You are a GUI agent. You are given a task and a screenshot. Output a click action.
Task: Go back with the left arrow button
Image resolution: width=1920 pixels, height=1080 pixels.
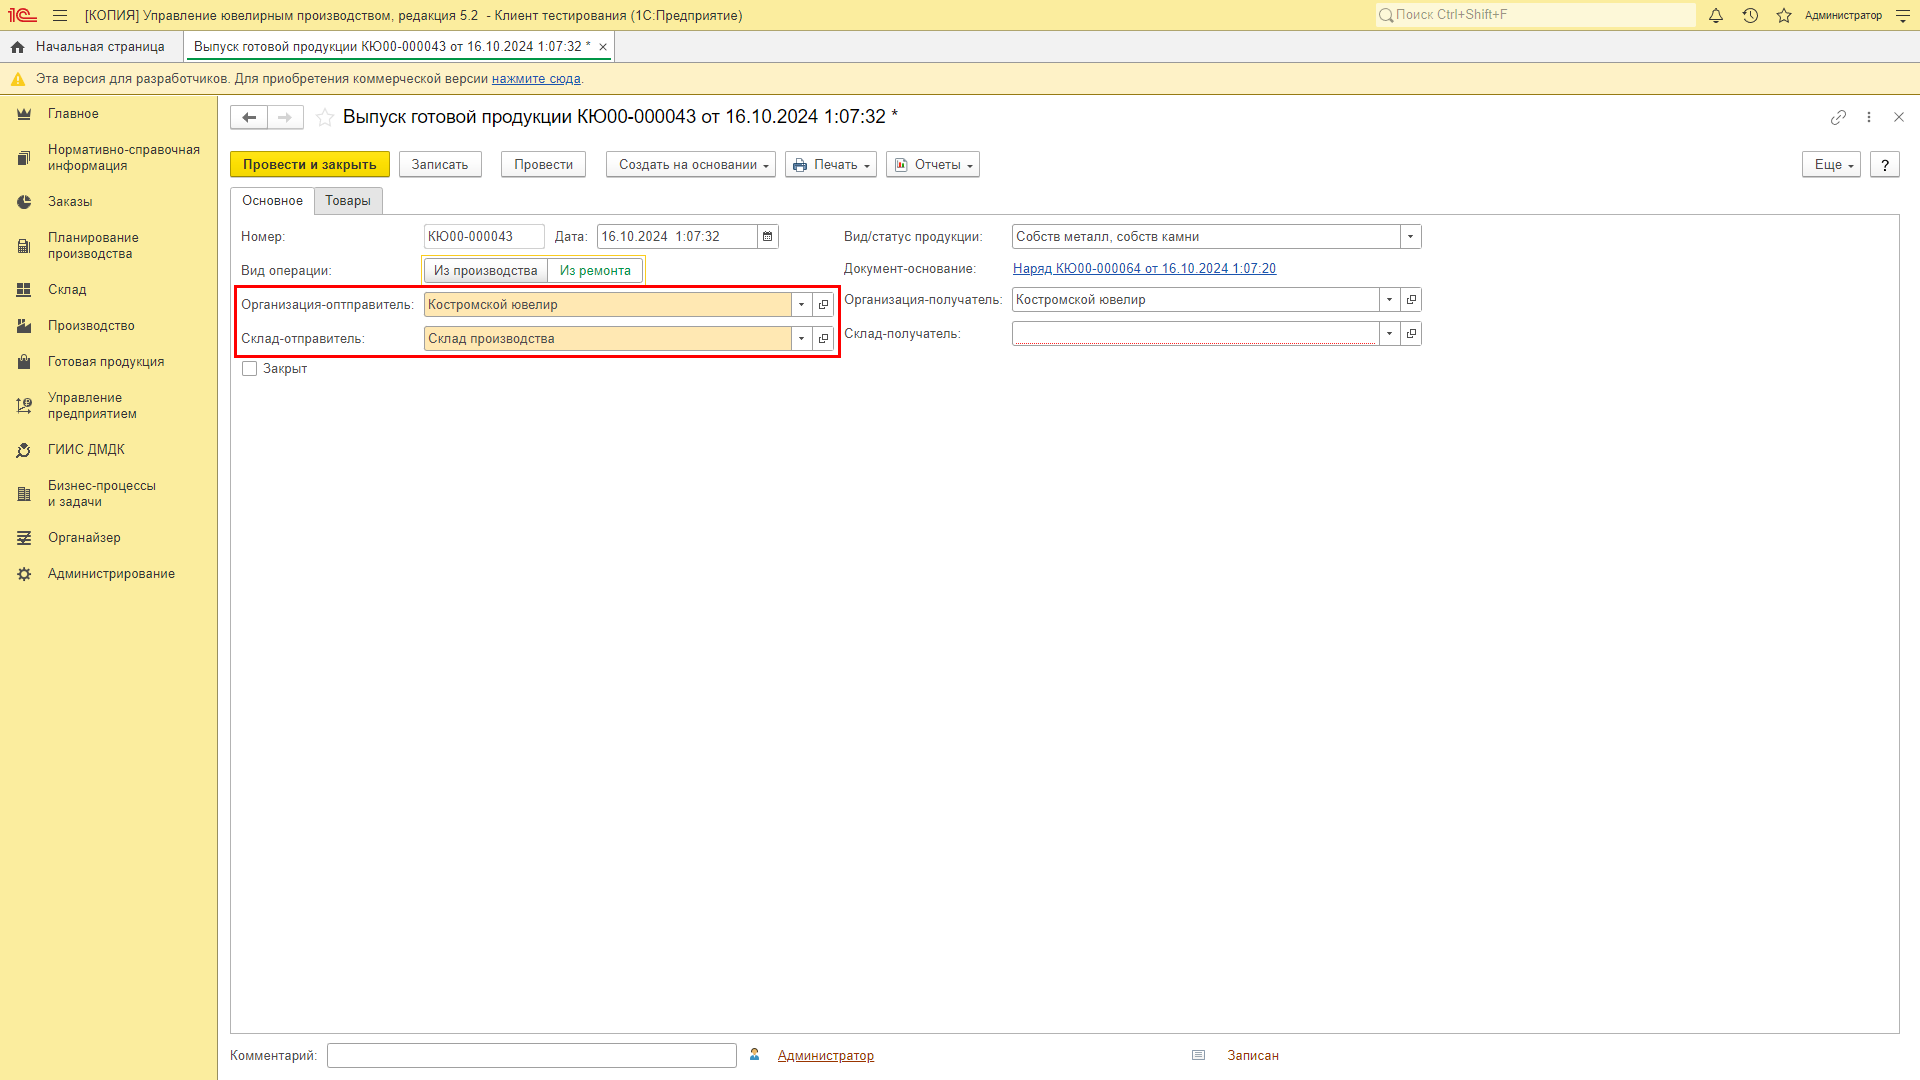pyautogui.click(x=249, y=118)
